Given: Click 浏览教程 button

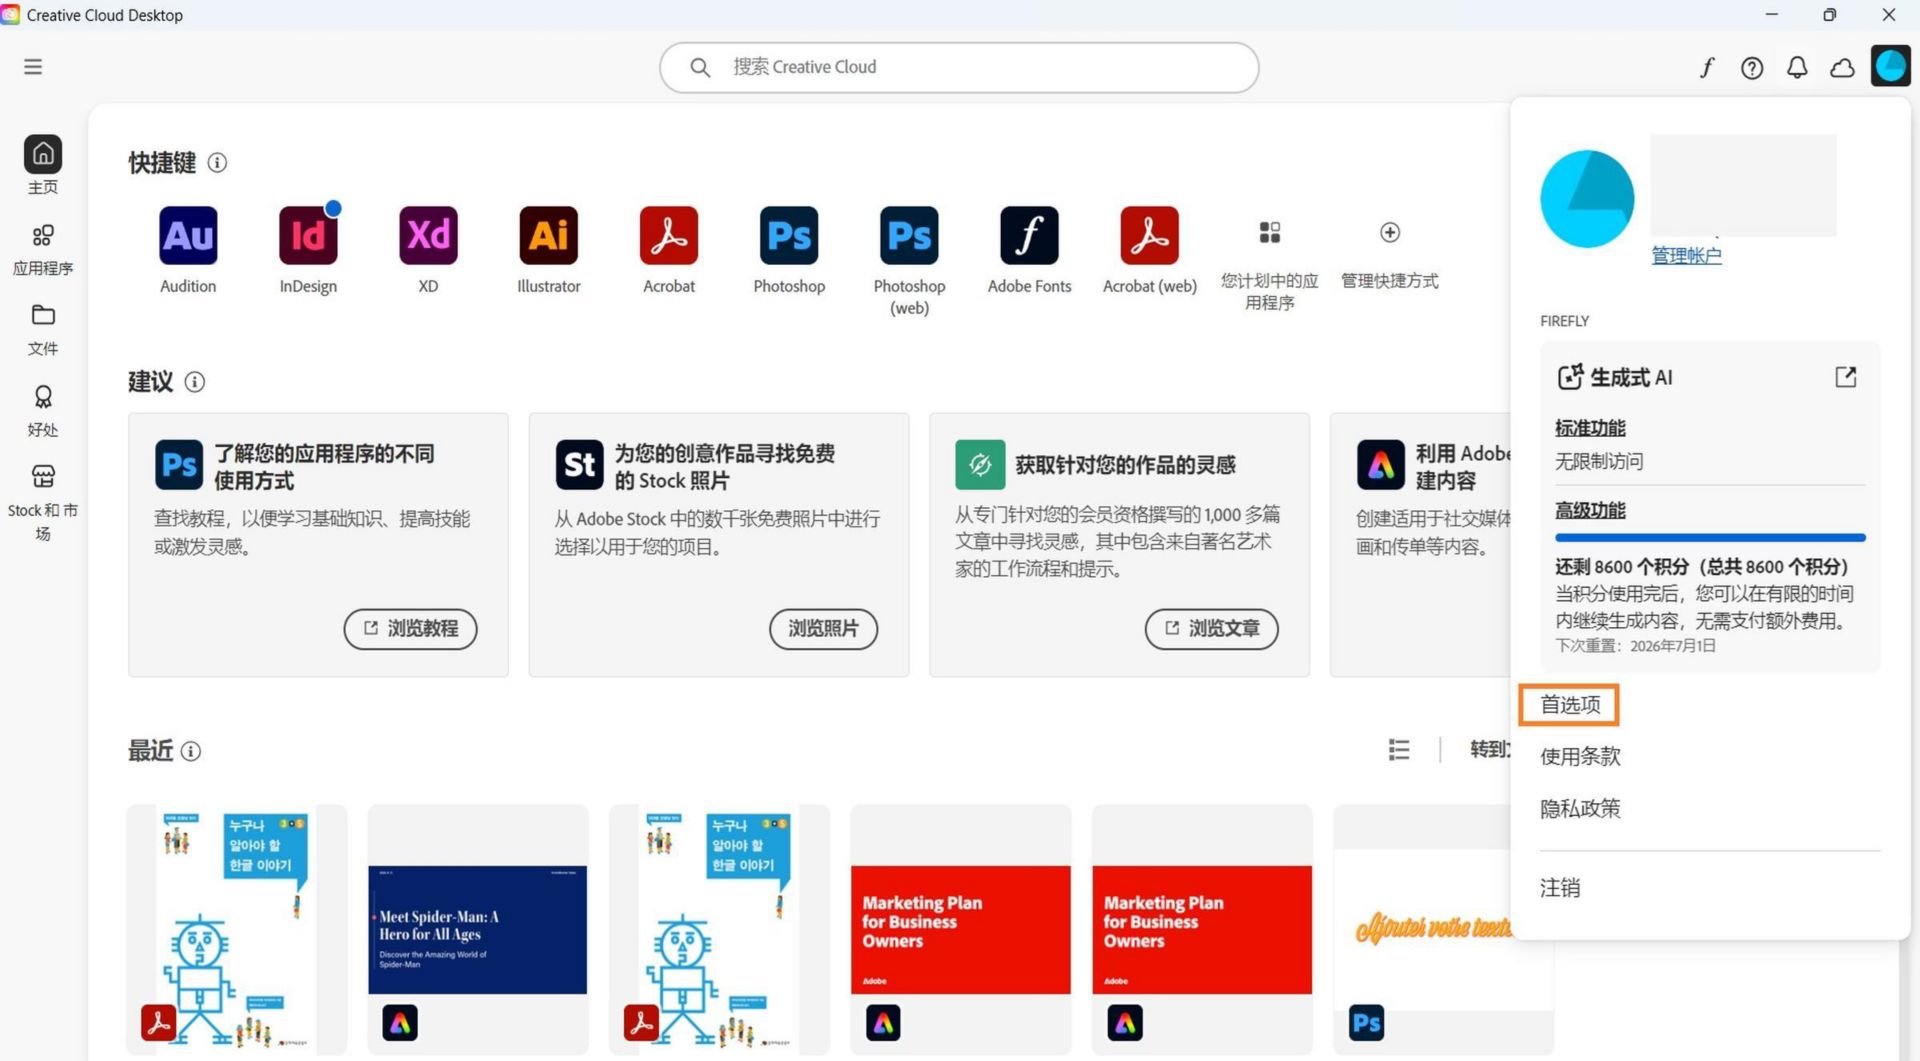Looking at the screenshot, I should [x=410, y=628].
